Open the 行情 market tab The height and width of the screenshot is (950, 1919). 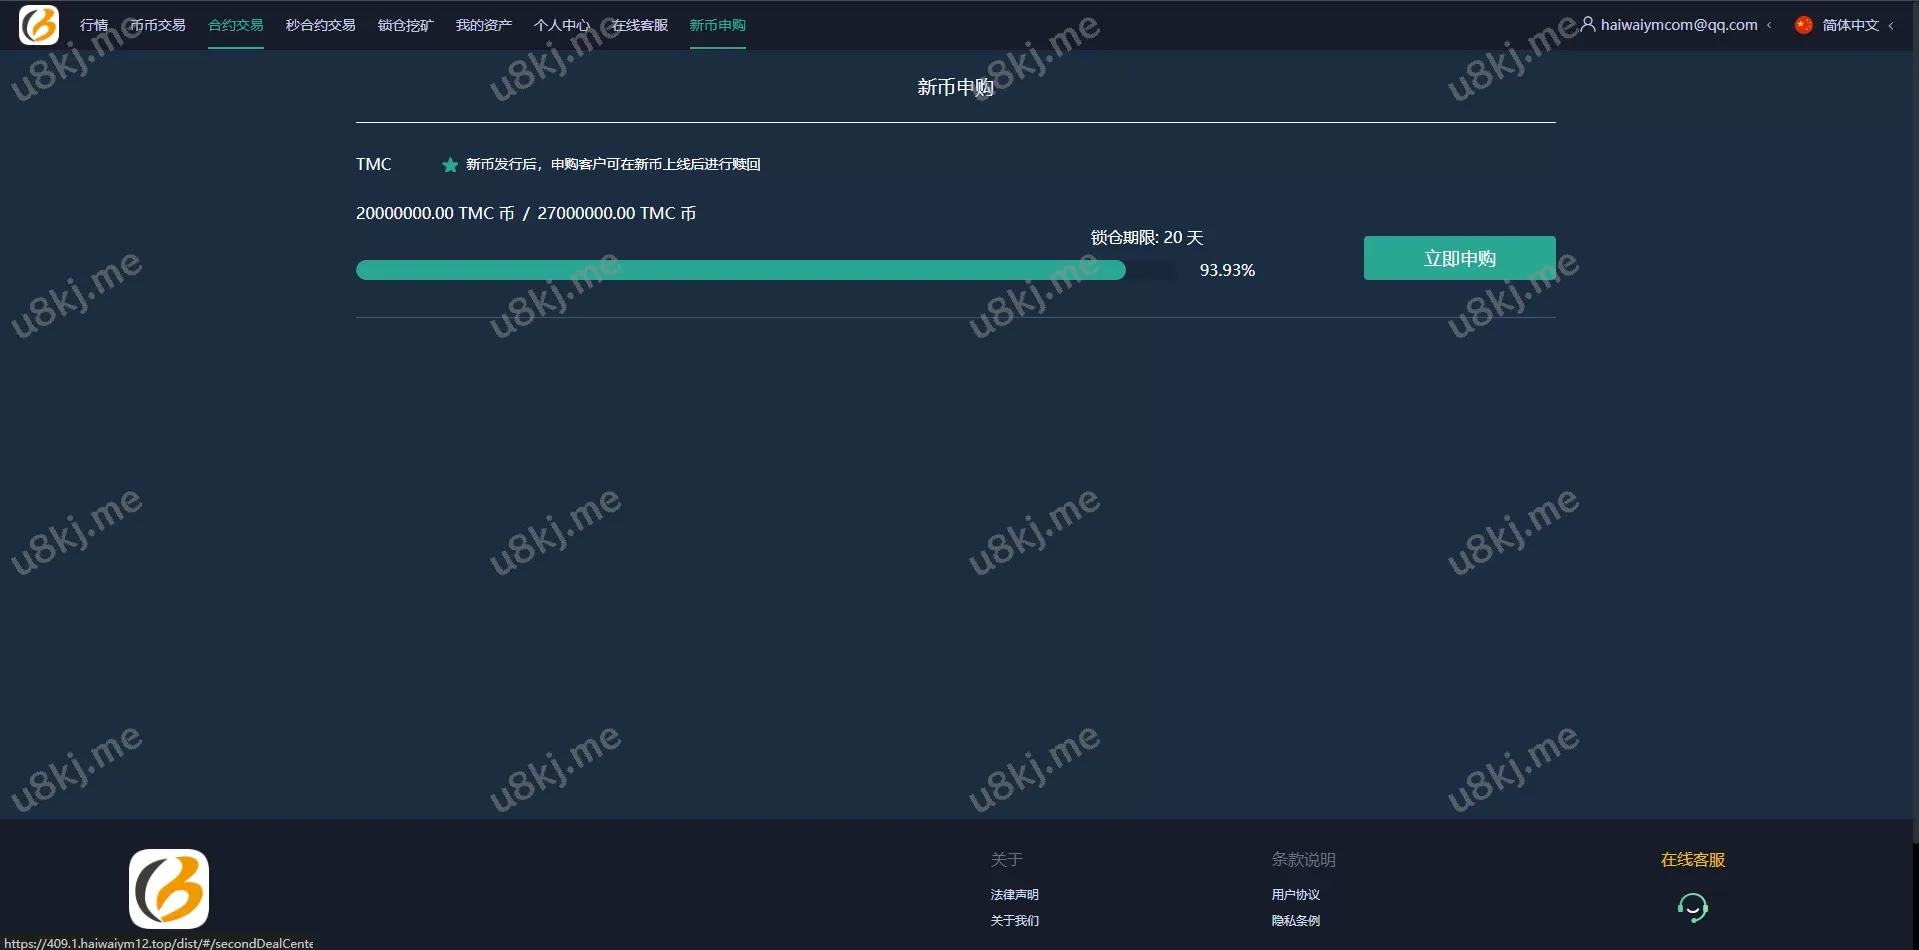[94, 25]
